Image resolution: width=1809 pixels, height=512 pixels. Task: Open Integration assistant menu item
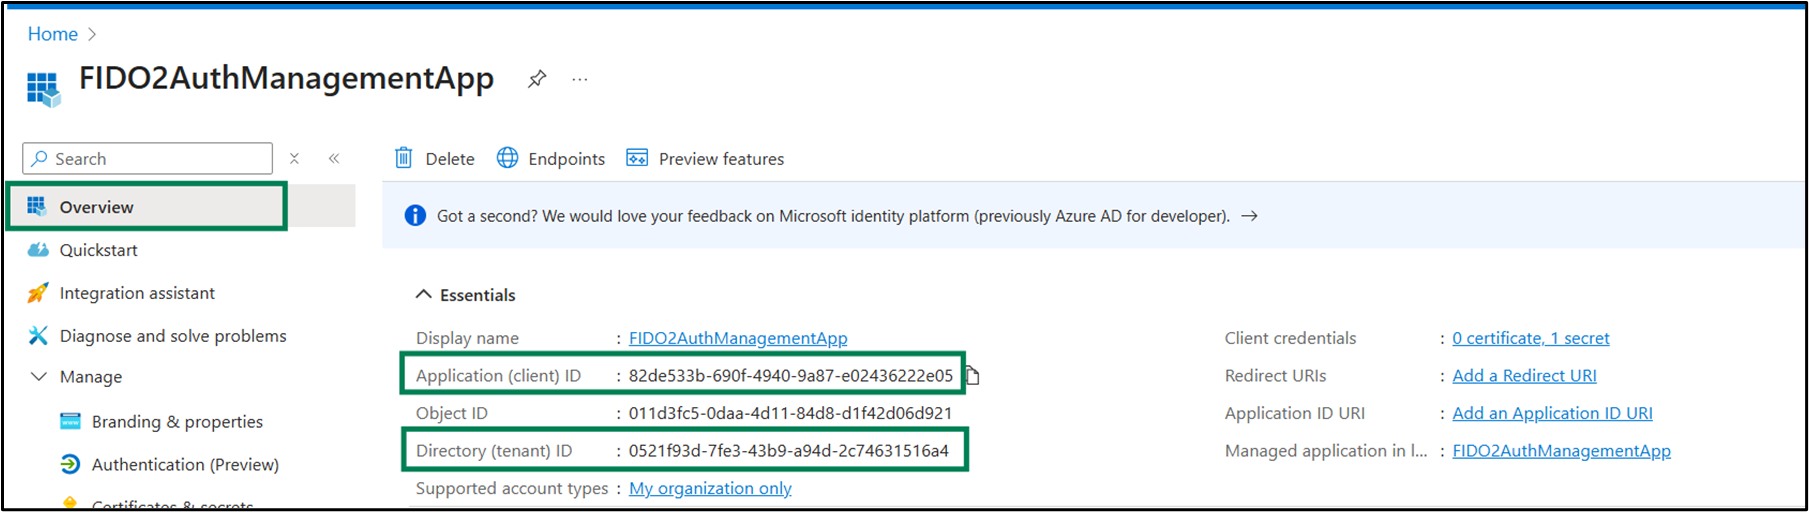tap(137, 293)
